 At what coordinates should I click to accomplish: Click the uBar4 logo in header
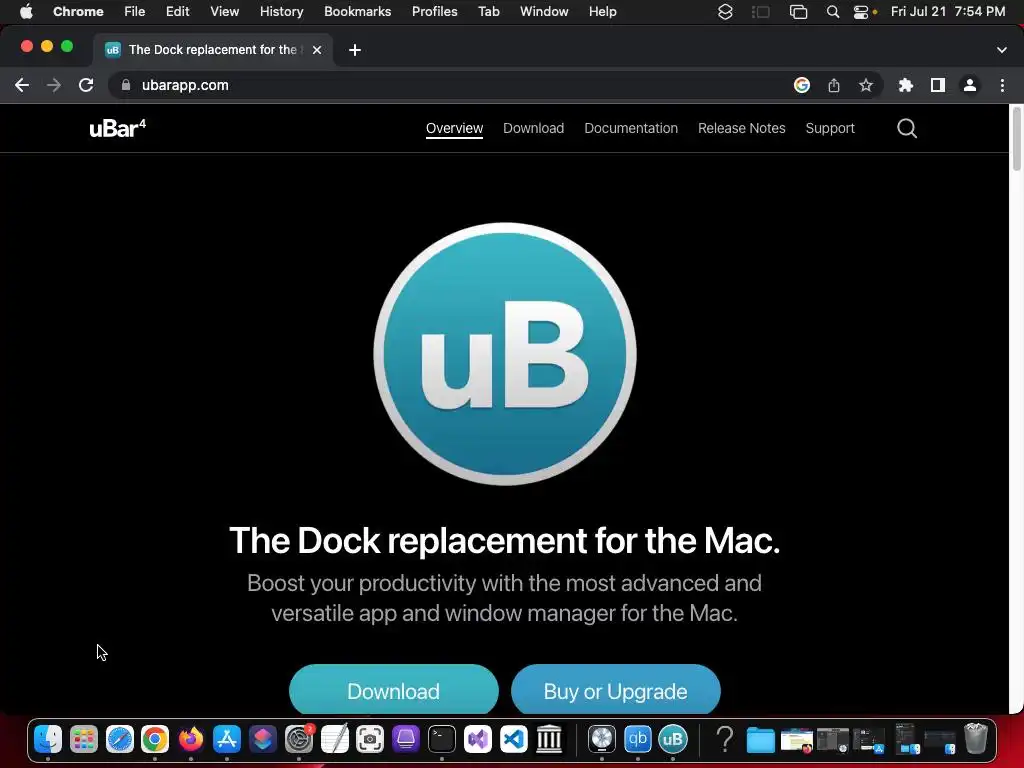(x=118, y=128)
